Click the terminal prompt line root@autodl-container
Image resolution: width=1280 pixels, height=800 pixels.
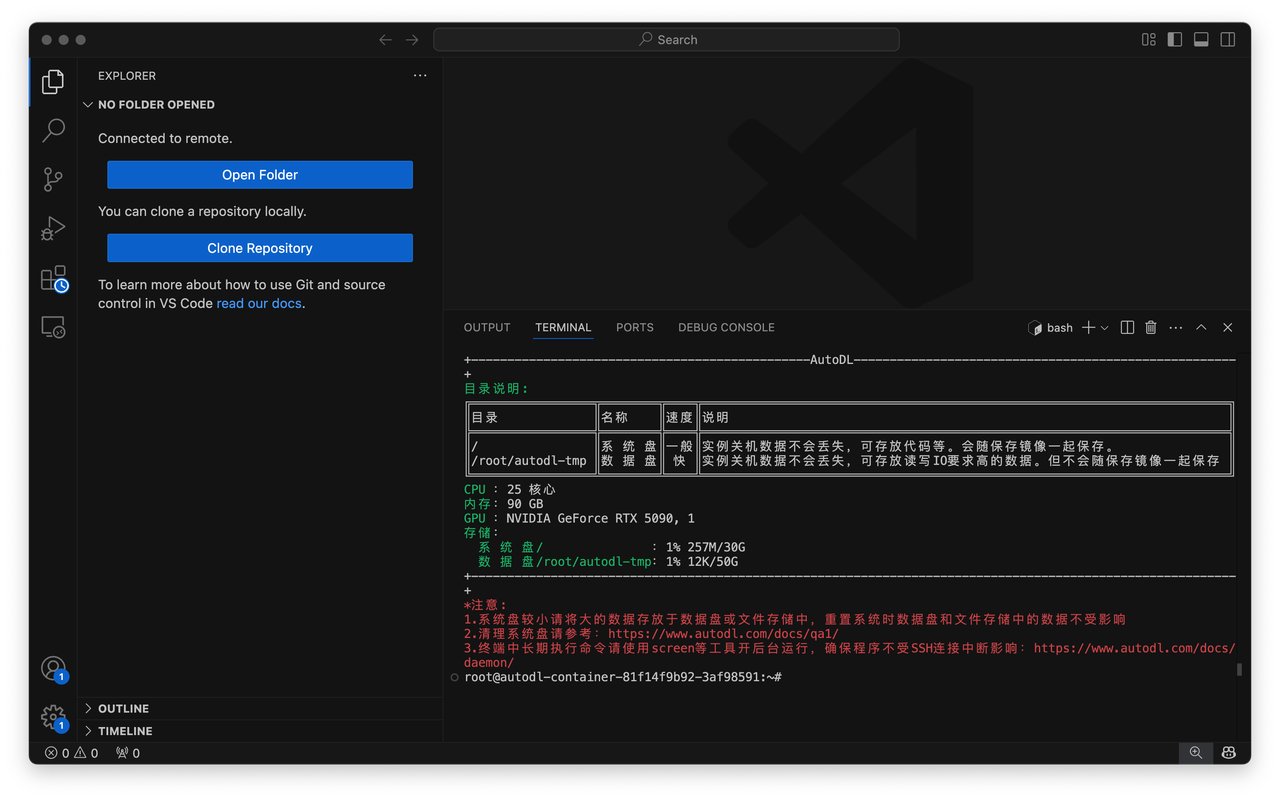pyautogui.click(x=623, y=677)
